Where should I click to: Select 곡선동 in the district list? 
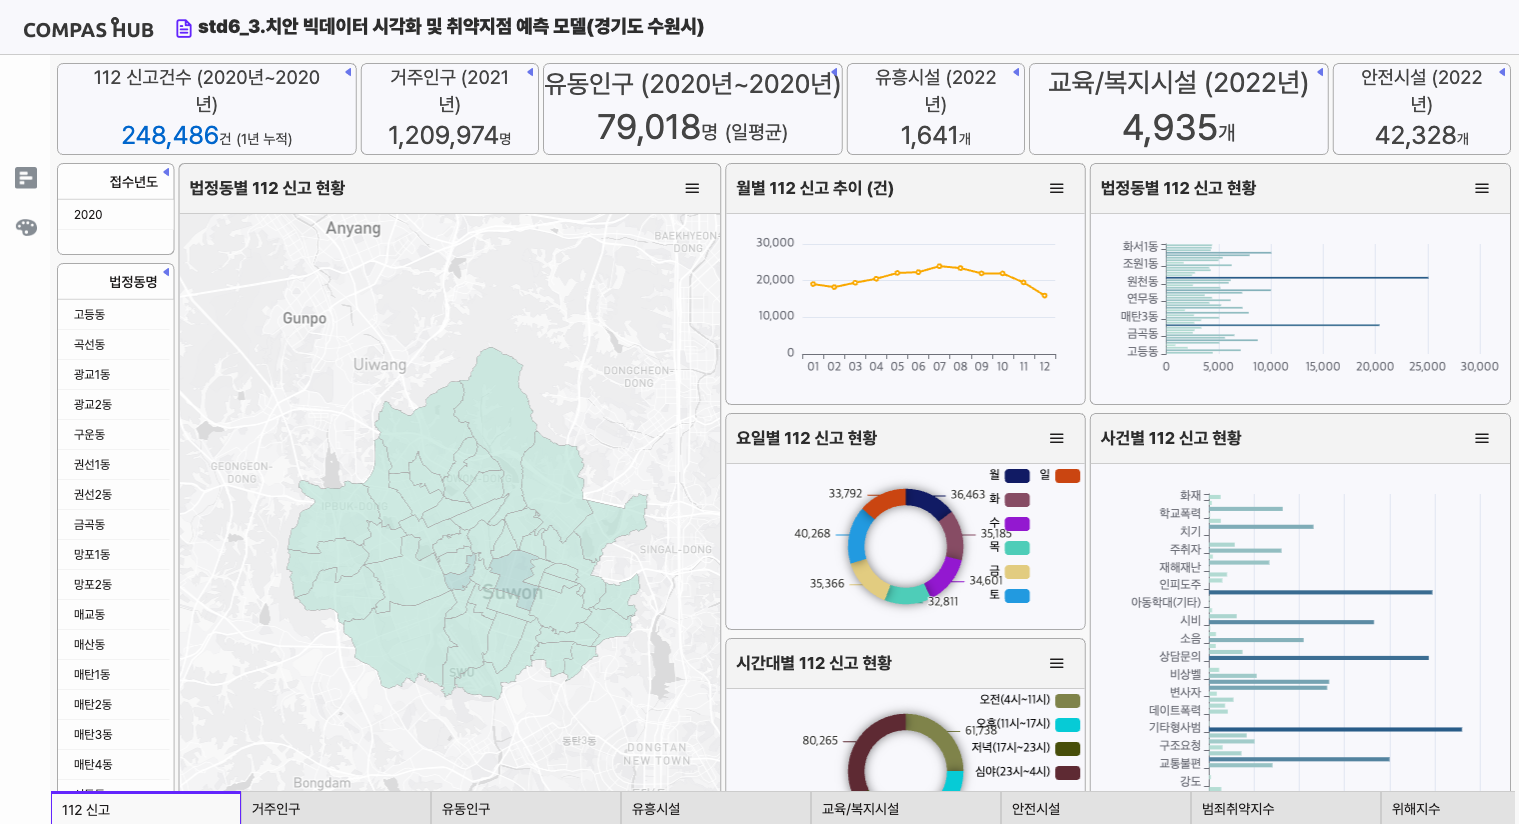tap(116, 345)
